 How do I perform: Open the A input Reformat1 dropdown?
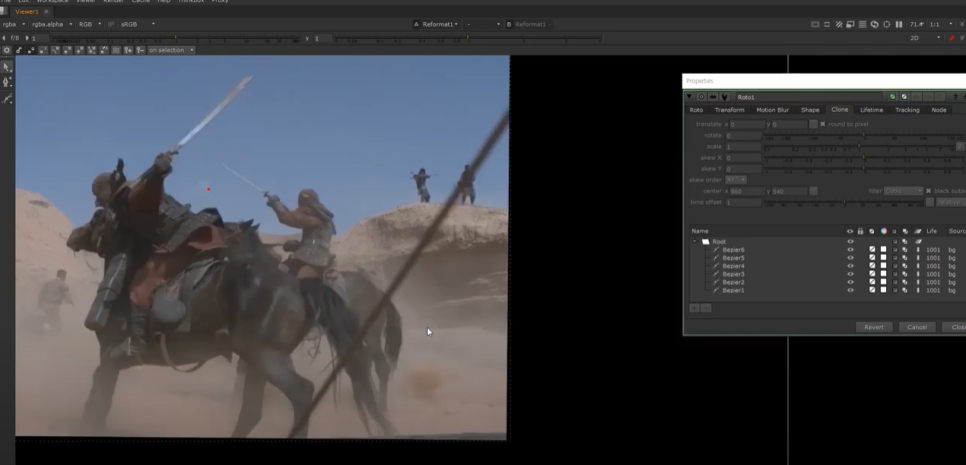(440, 24)
